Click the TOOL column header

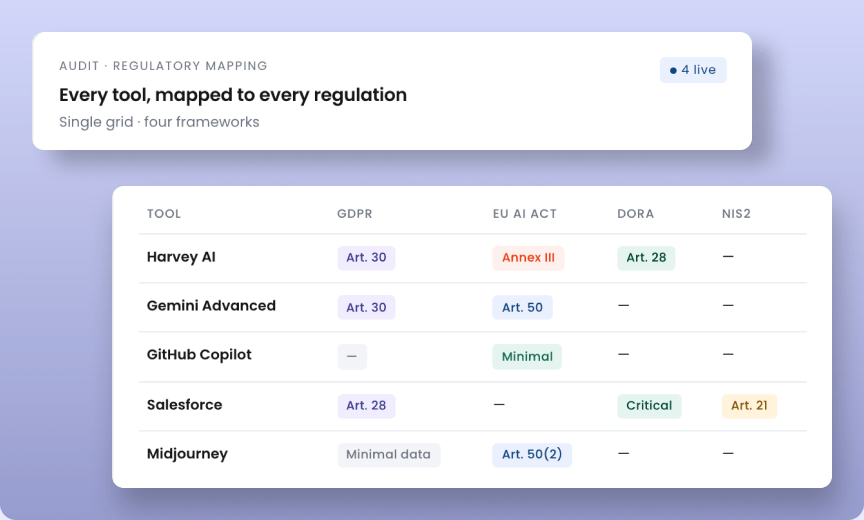[164, 214]
